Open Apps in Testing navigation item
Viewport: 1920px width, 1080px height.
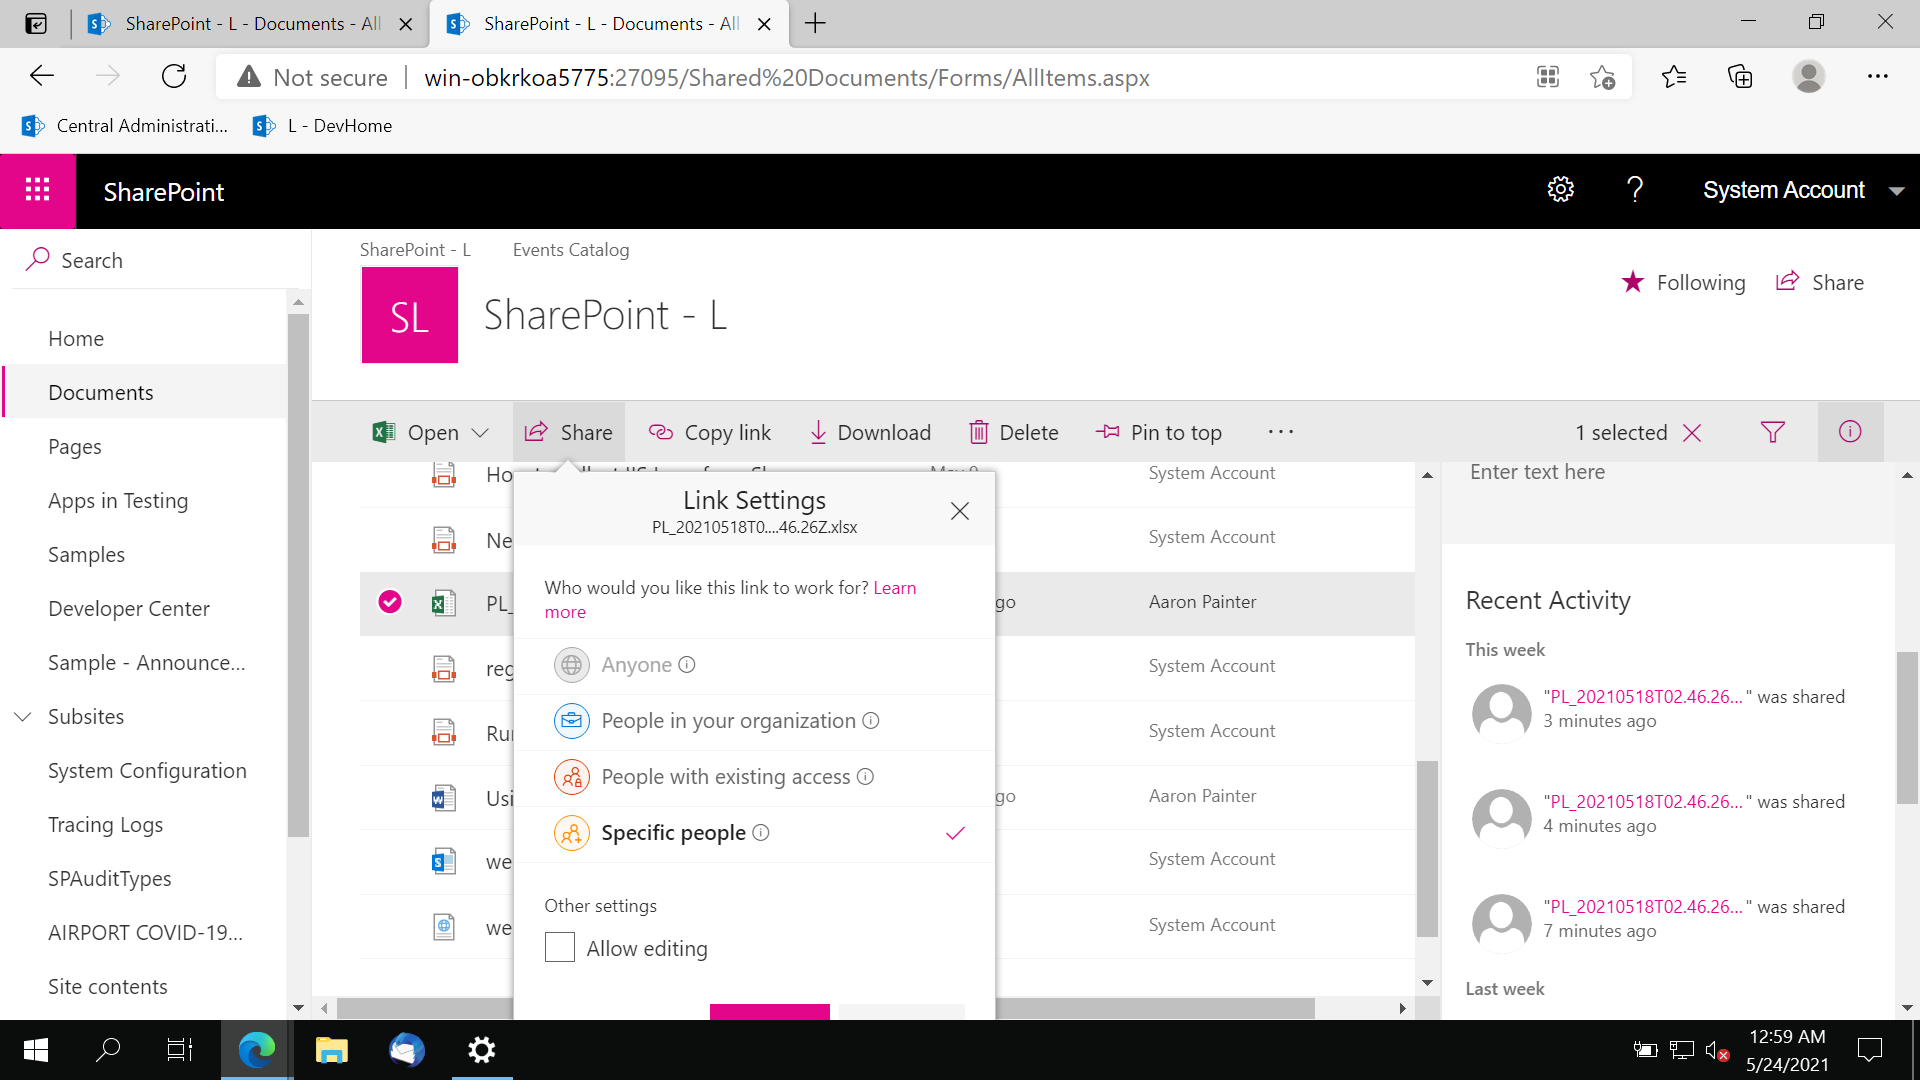[118, 501]
